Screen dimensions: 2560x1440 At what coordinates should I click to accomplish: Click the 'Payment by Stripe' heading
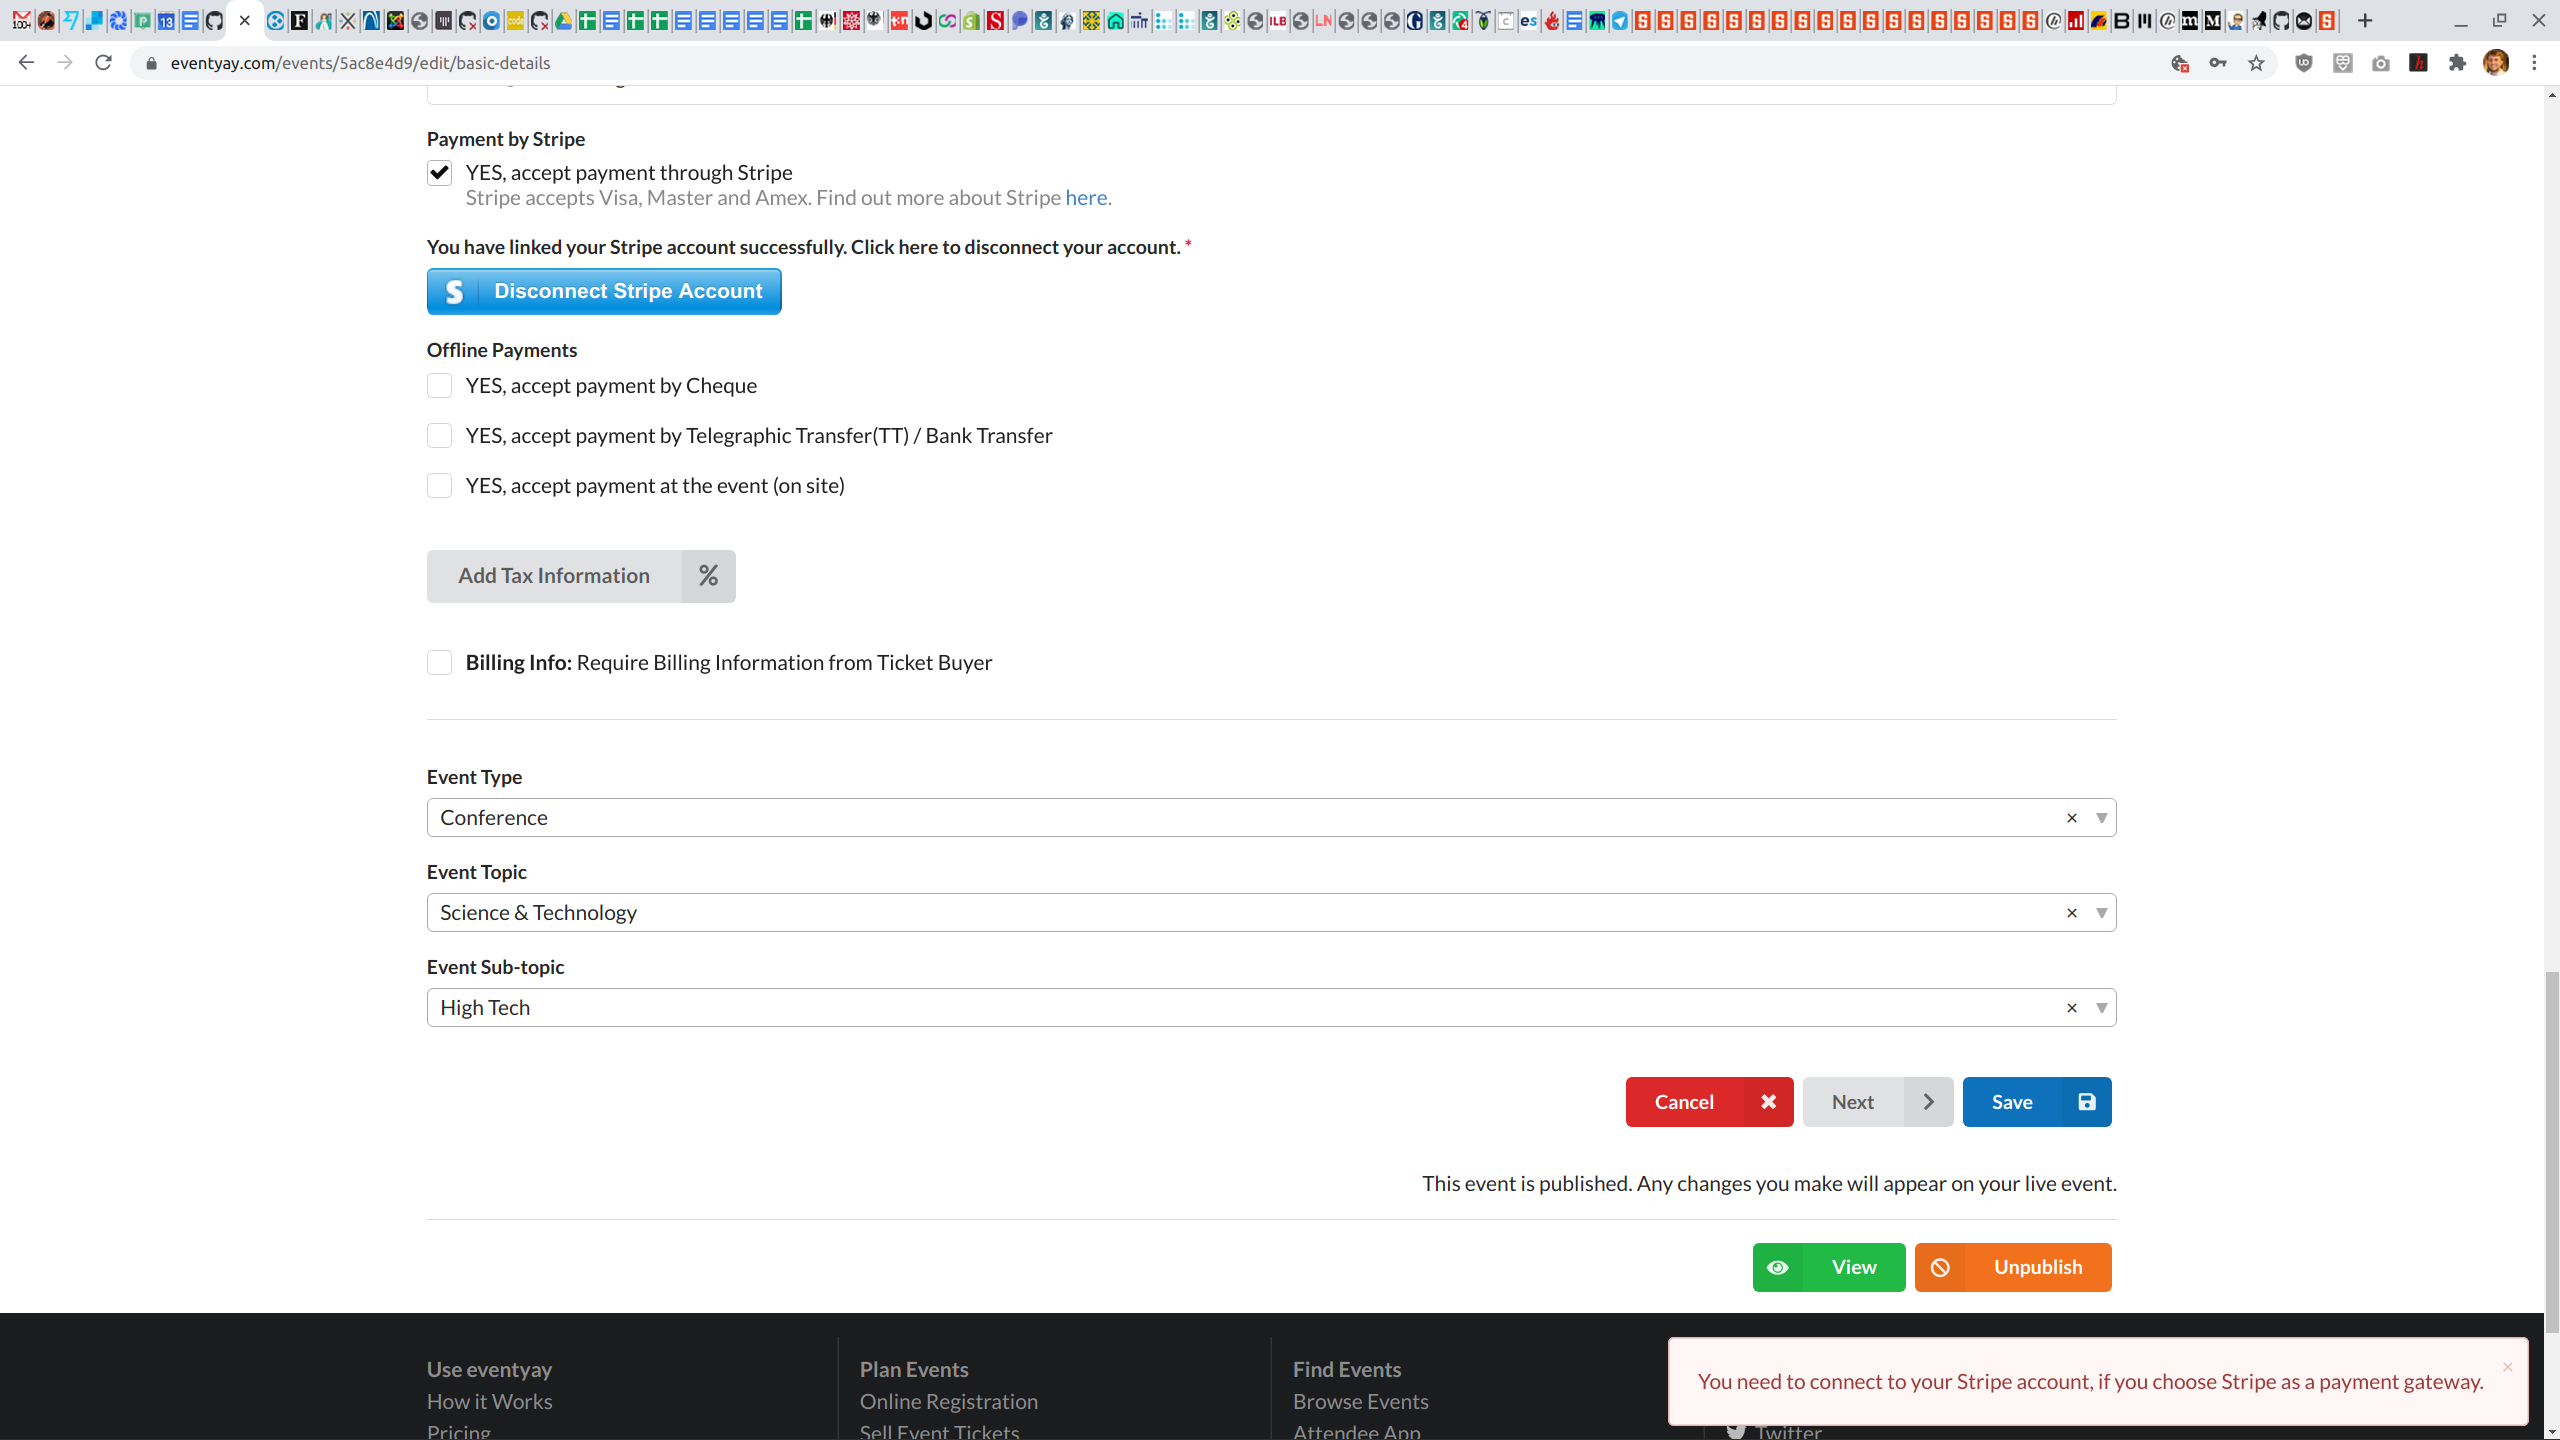pyautogui.click(x=506, y=139)
